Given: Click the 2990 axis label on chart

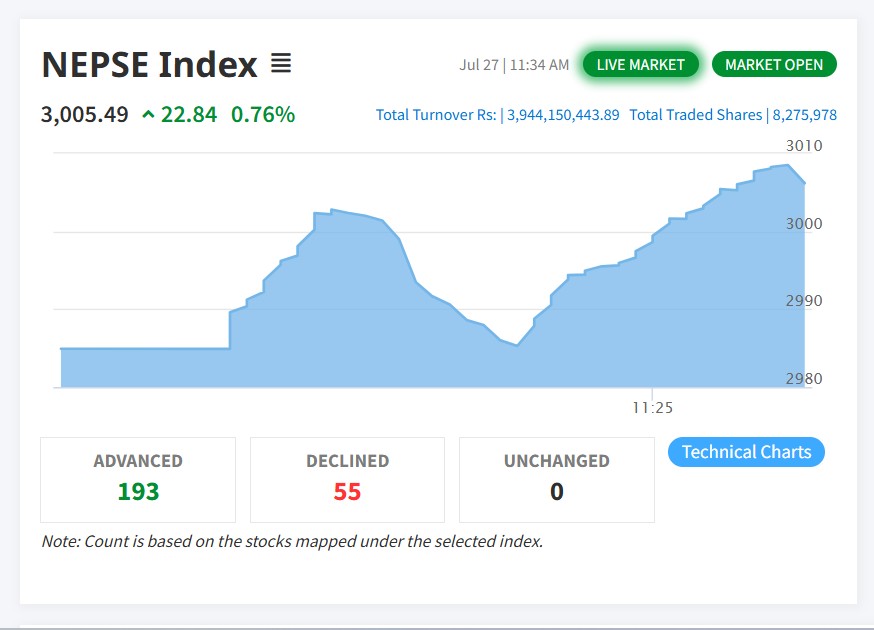Looking at the screenshot, I should pos(804,301).
